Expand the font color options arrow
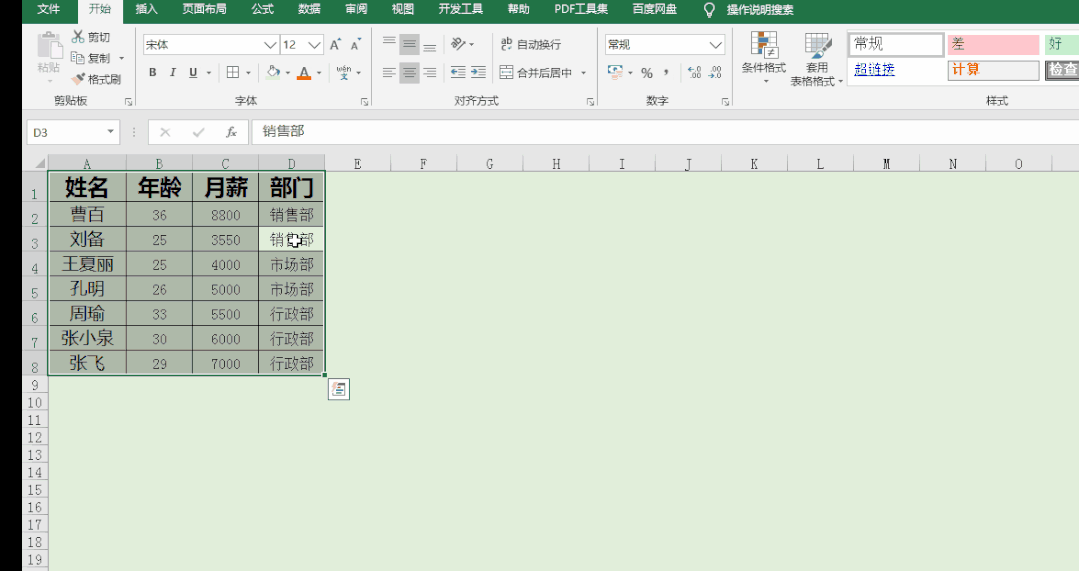 (319, 72)
